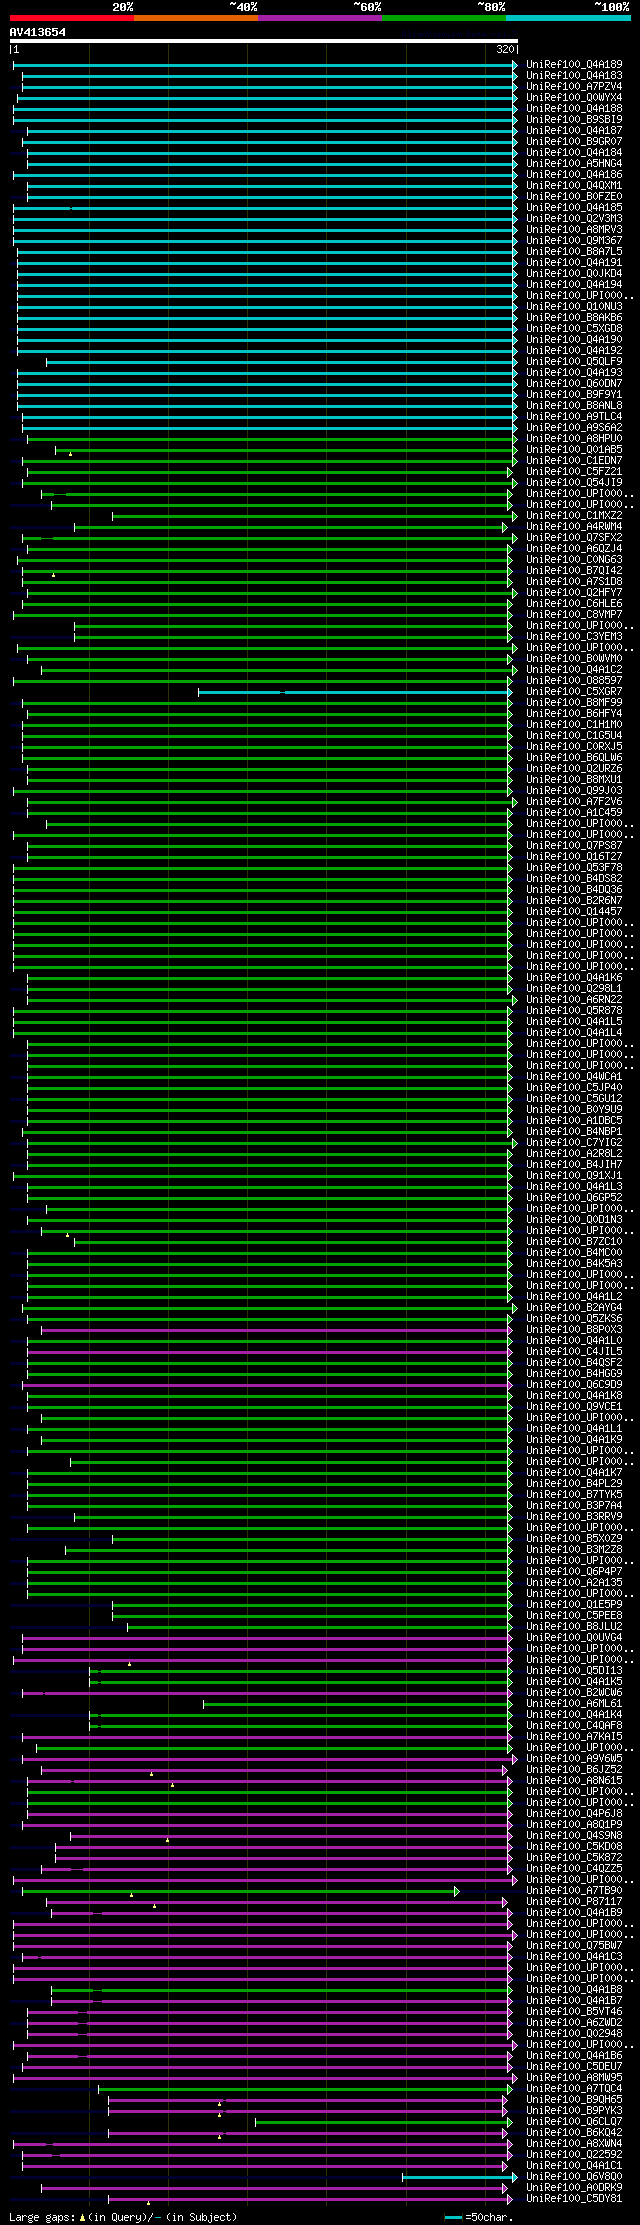Select hit label UniRef100_A8HPU0

(574, 439)
